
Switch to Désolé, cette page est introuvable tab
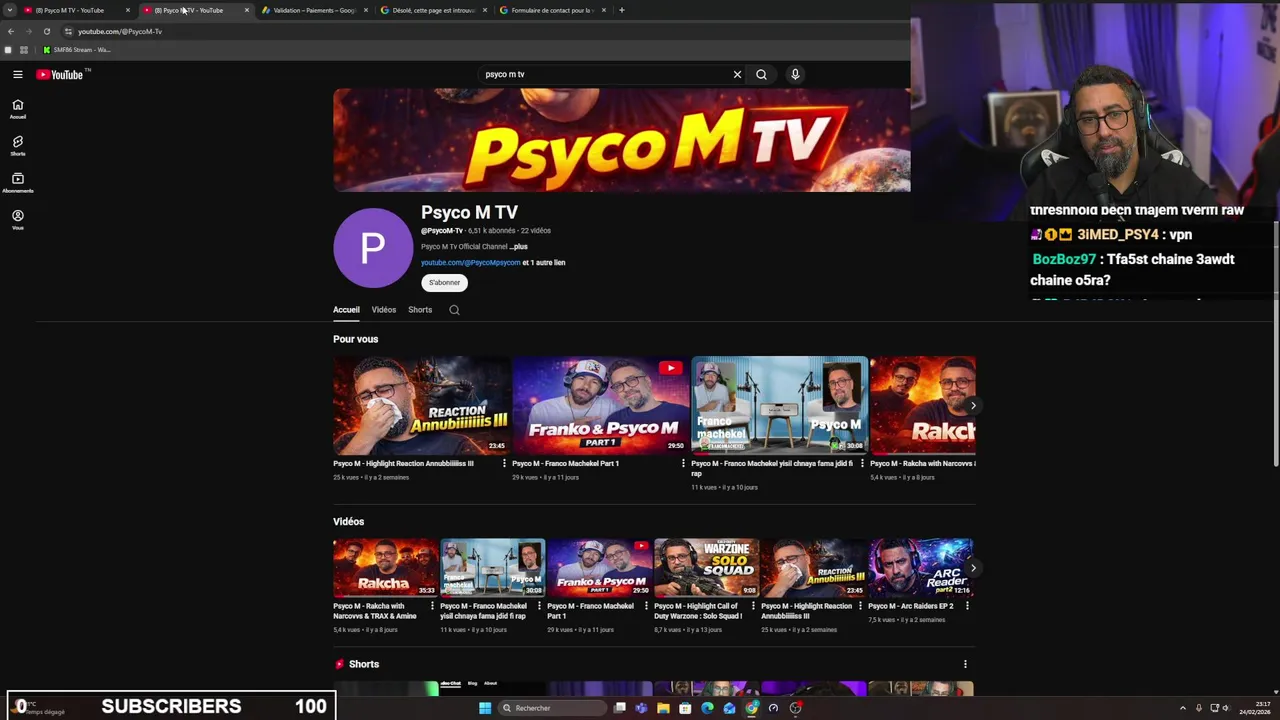434,10
